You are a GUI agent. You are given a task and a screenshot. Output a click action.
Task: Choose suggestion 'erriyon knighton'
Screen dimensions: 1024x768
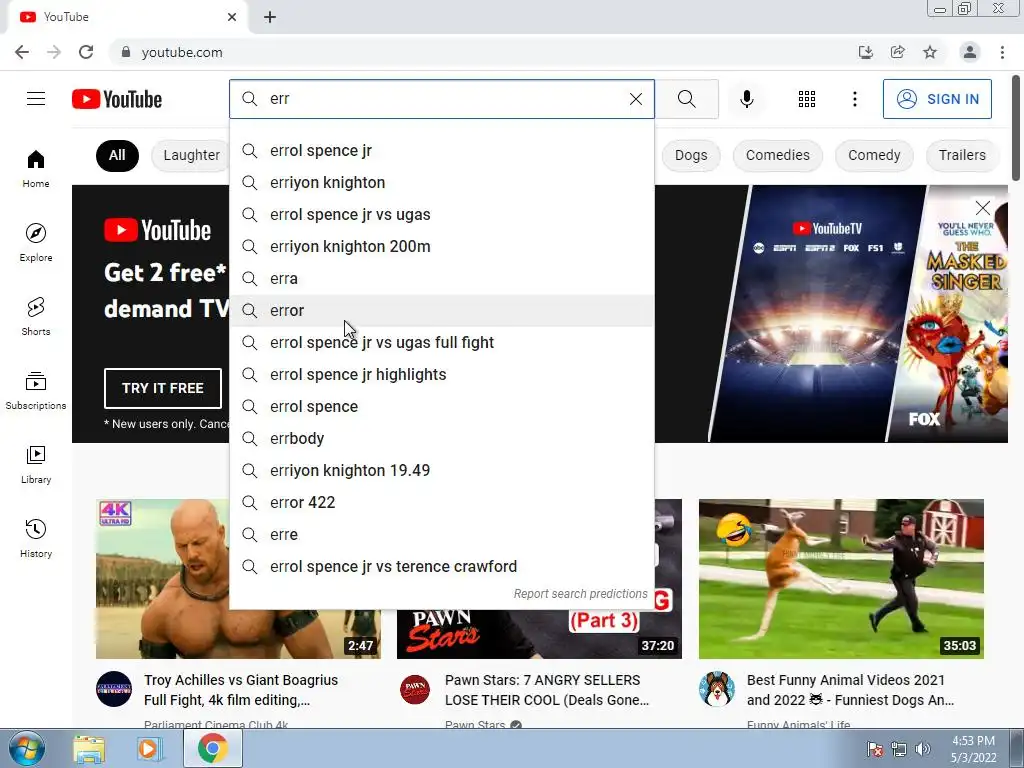(441, 182)
